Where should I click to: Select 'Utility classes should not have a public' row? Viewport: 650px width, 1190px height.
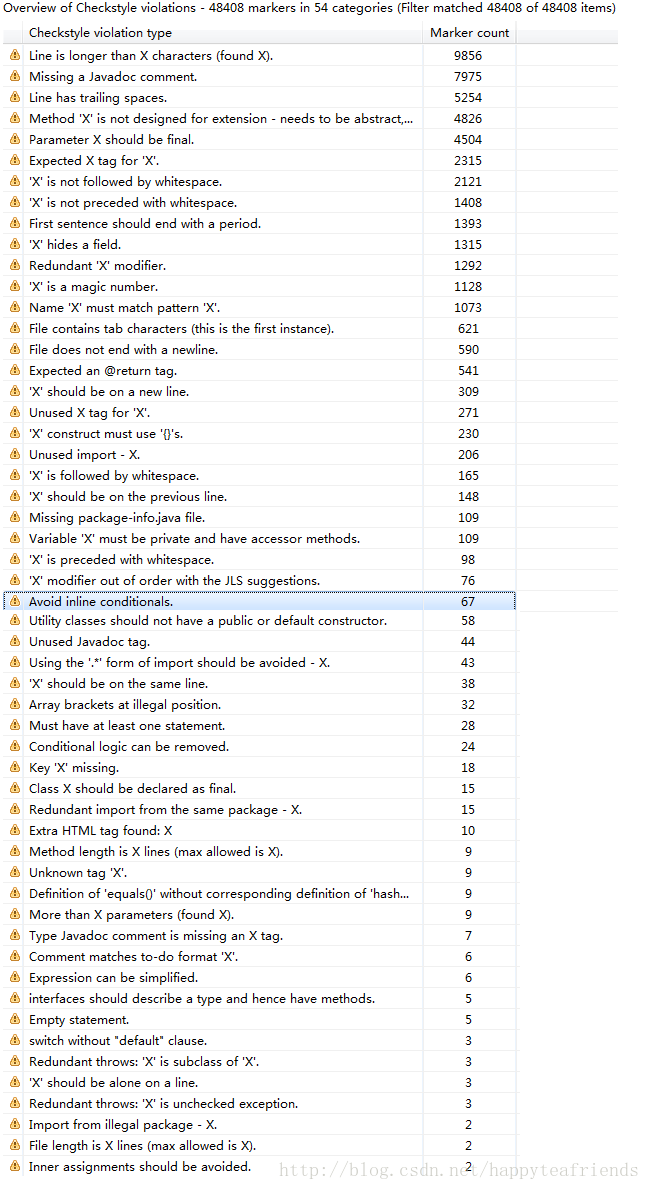pos(260,620)
